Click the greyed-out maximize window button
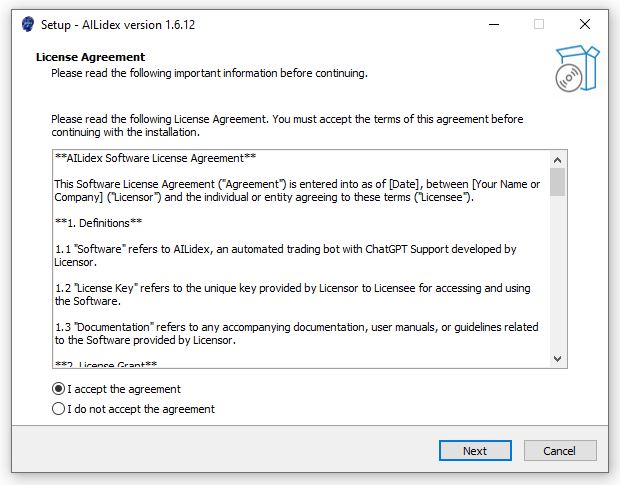The height and width of the screenshot is (485, 620). point(539,25)
